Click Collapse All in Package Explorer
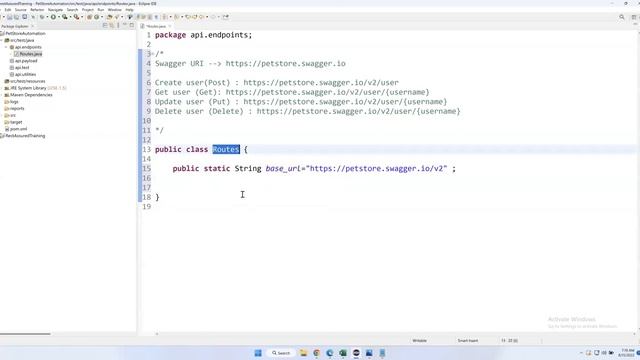The width and height of the screenshot is (640, 360). 105,25
